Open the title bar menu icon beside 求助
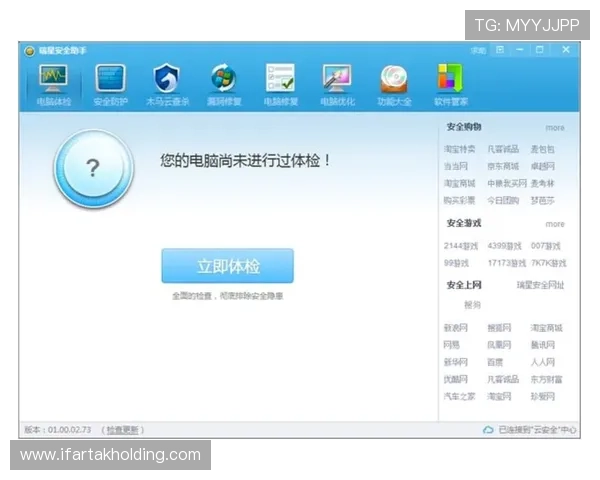Viewport: 600px width, 480px height. (500, 50)
